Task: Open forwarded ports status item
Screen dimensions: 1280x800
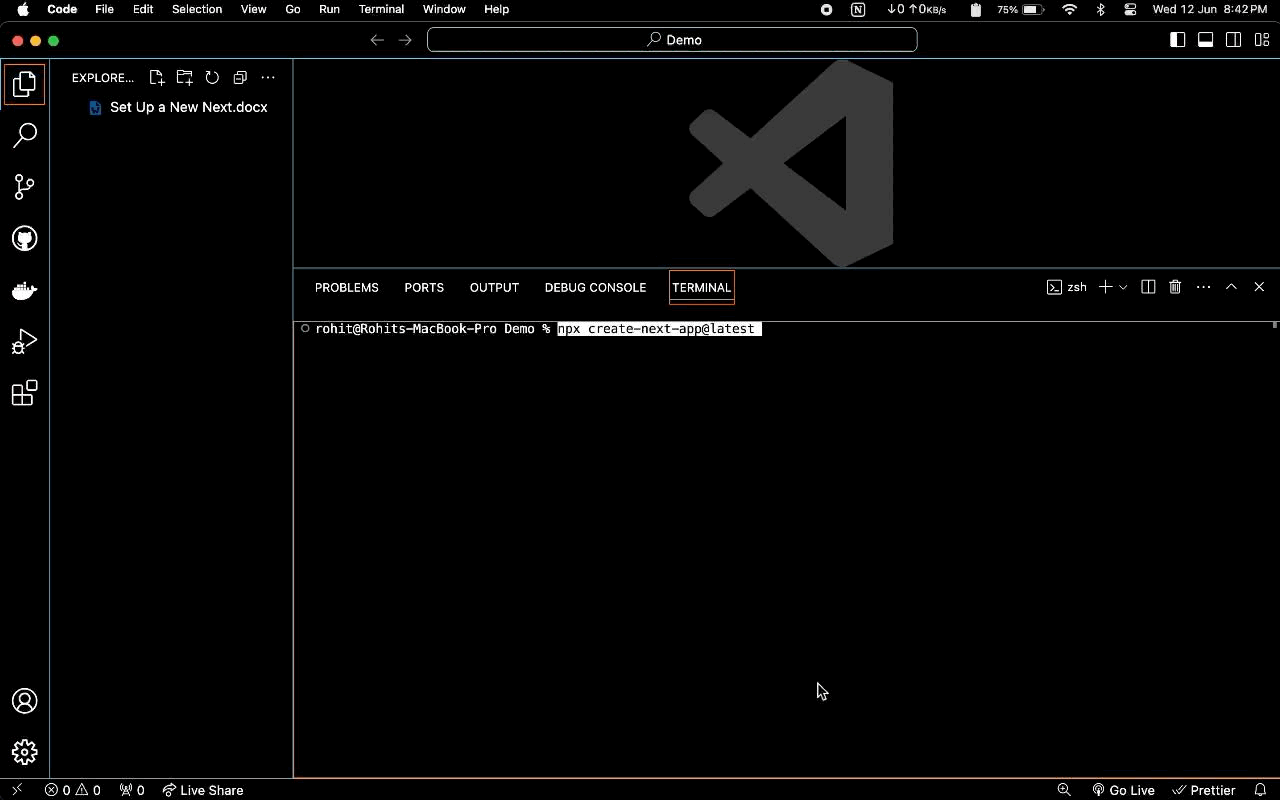Action: (x=132, y=790)
